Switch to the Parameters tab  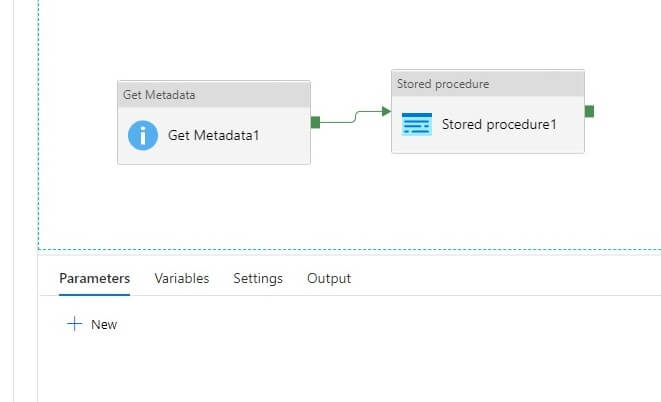point(94,278)
